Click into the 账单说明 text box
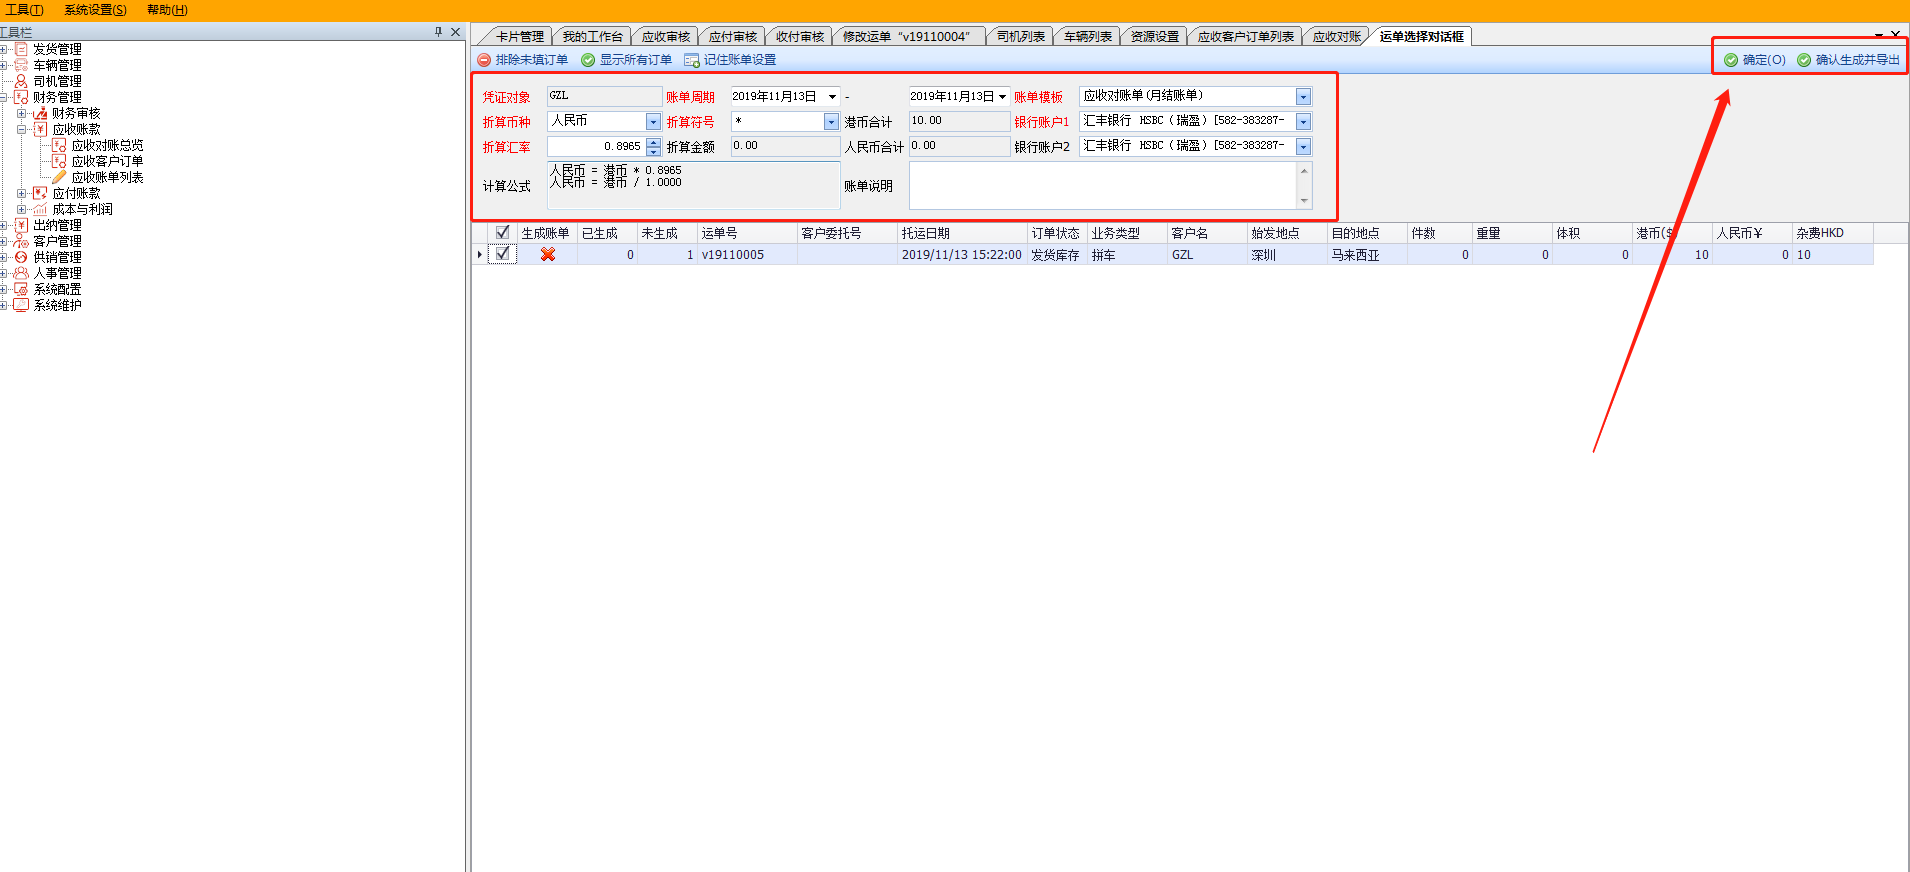This screenshot has height=872, width=1910. point(1102,185)
